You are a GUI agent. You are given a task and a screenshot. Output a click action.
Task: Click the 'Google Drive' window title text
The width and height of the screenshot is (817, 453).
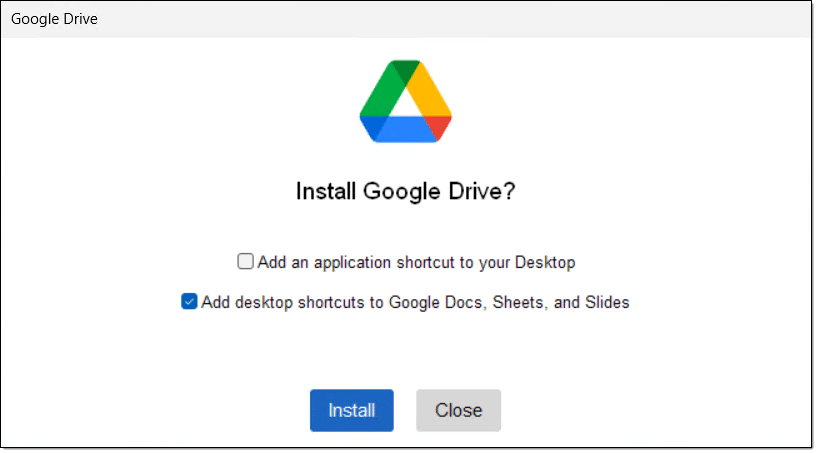click(54, 19)
